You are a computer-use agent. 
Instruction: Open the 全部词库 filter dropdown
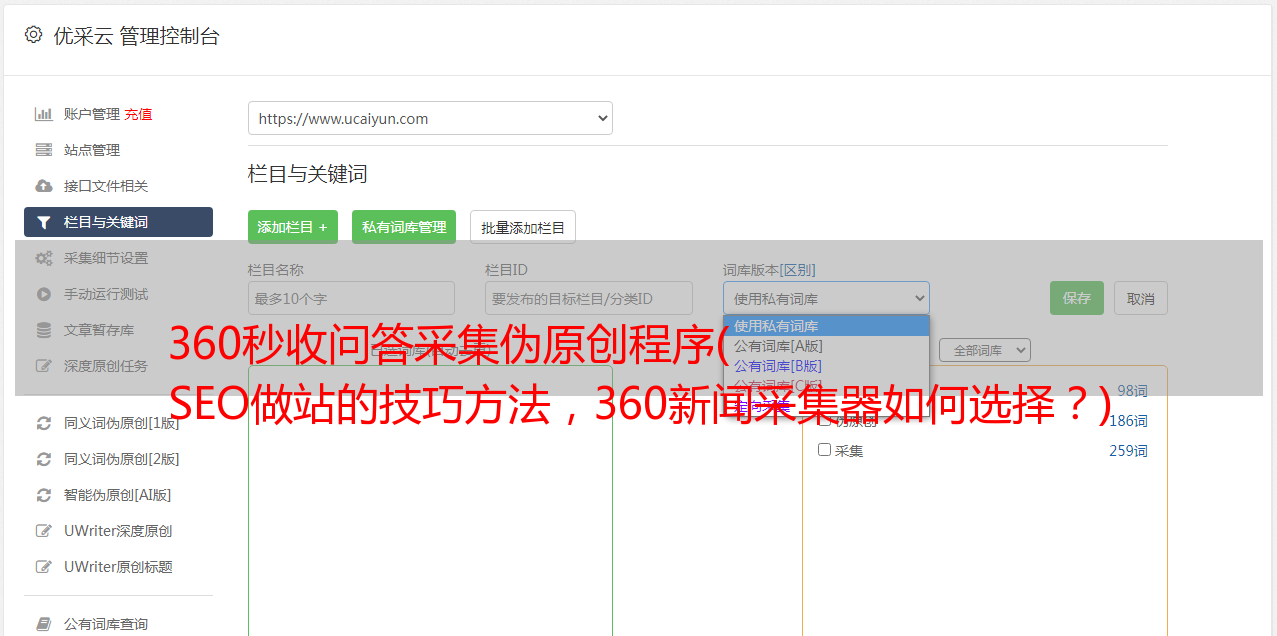coord(984,350)
